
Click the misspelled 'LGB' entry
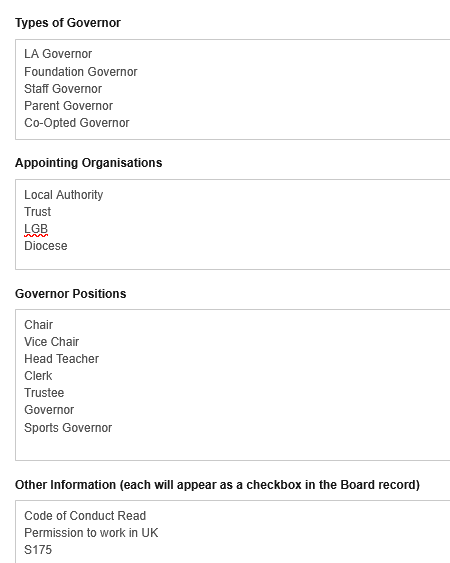36,229
